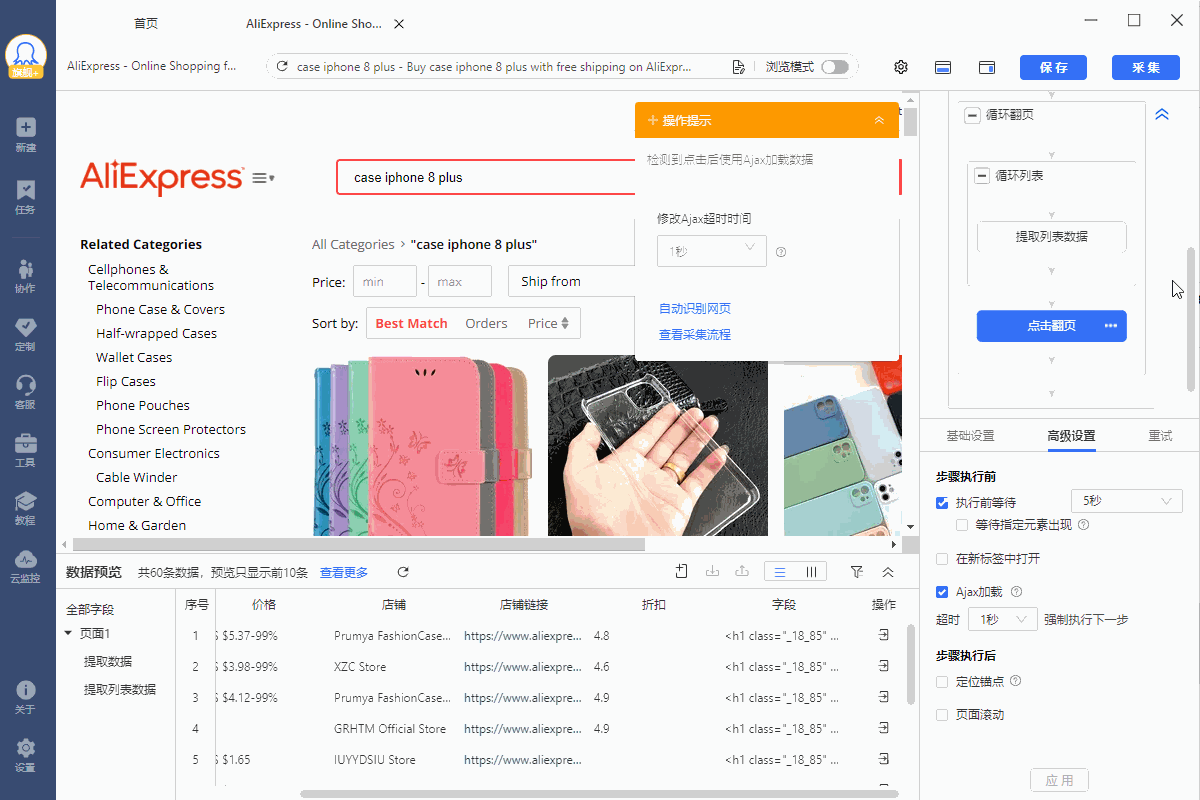1200x800 pixels.
Task: Enable the 页面滚动 checkbox
Action: pos(942,715)
